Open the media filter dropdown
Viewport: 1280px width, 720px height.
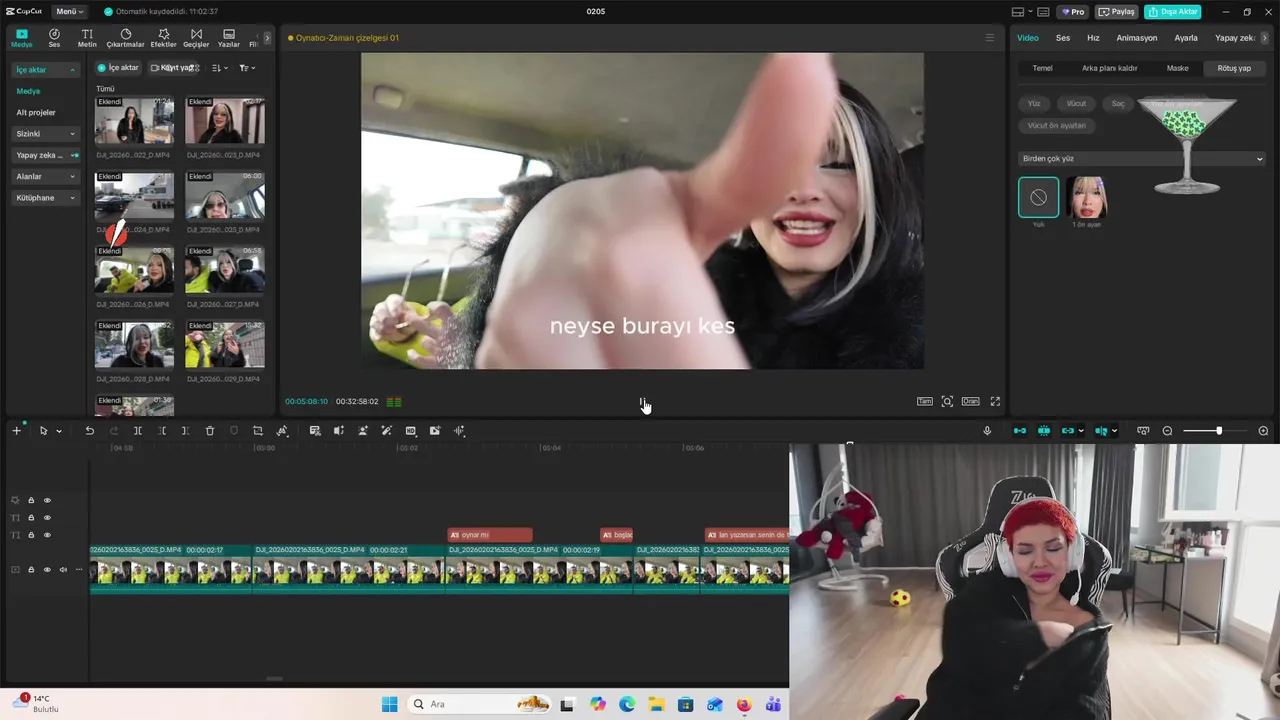247,68
